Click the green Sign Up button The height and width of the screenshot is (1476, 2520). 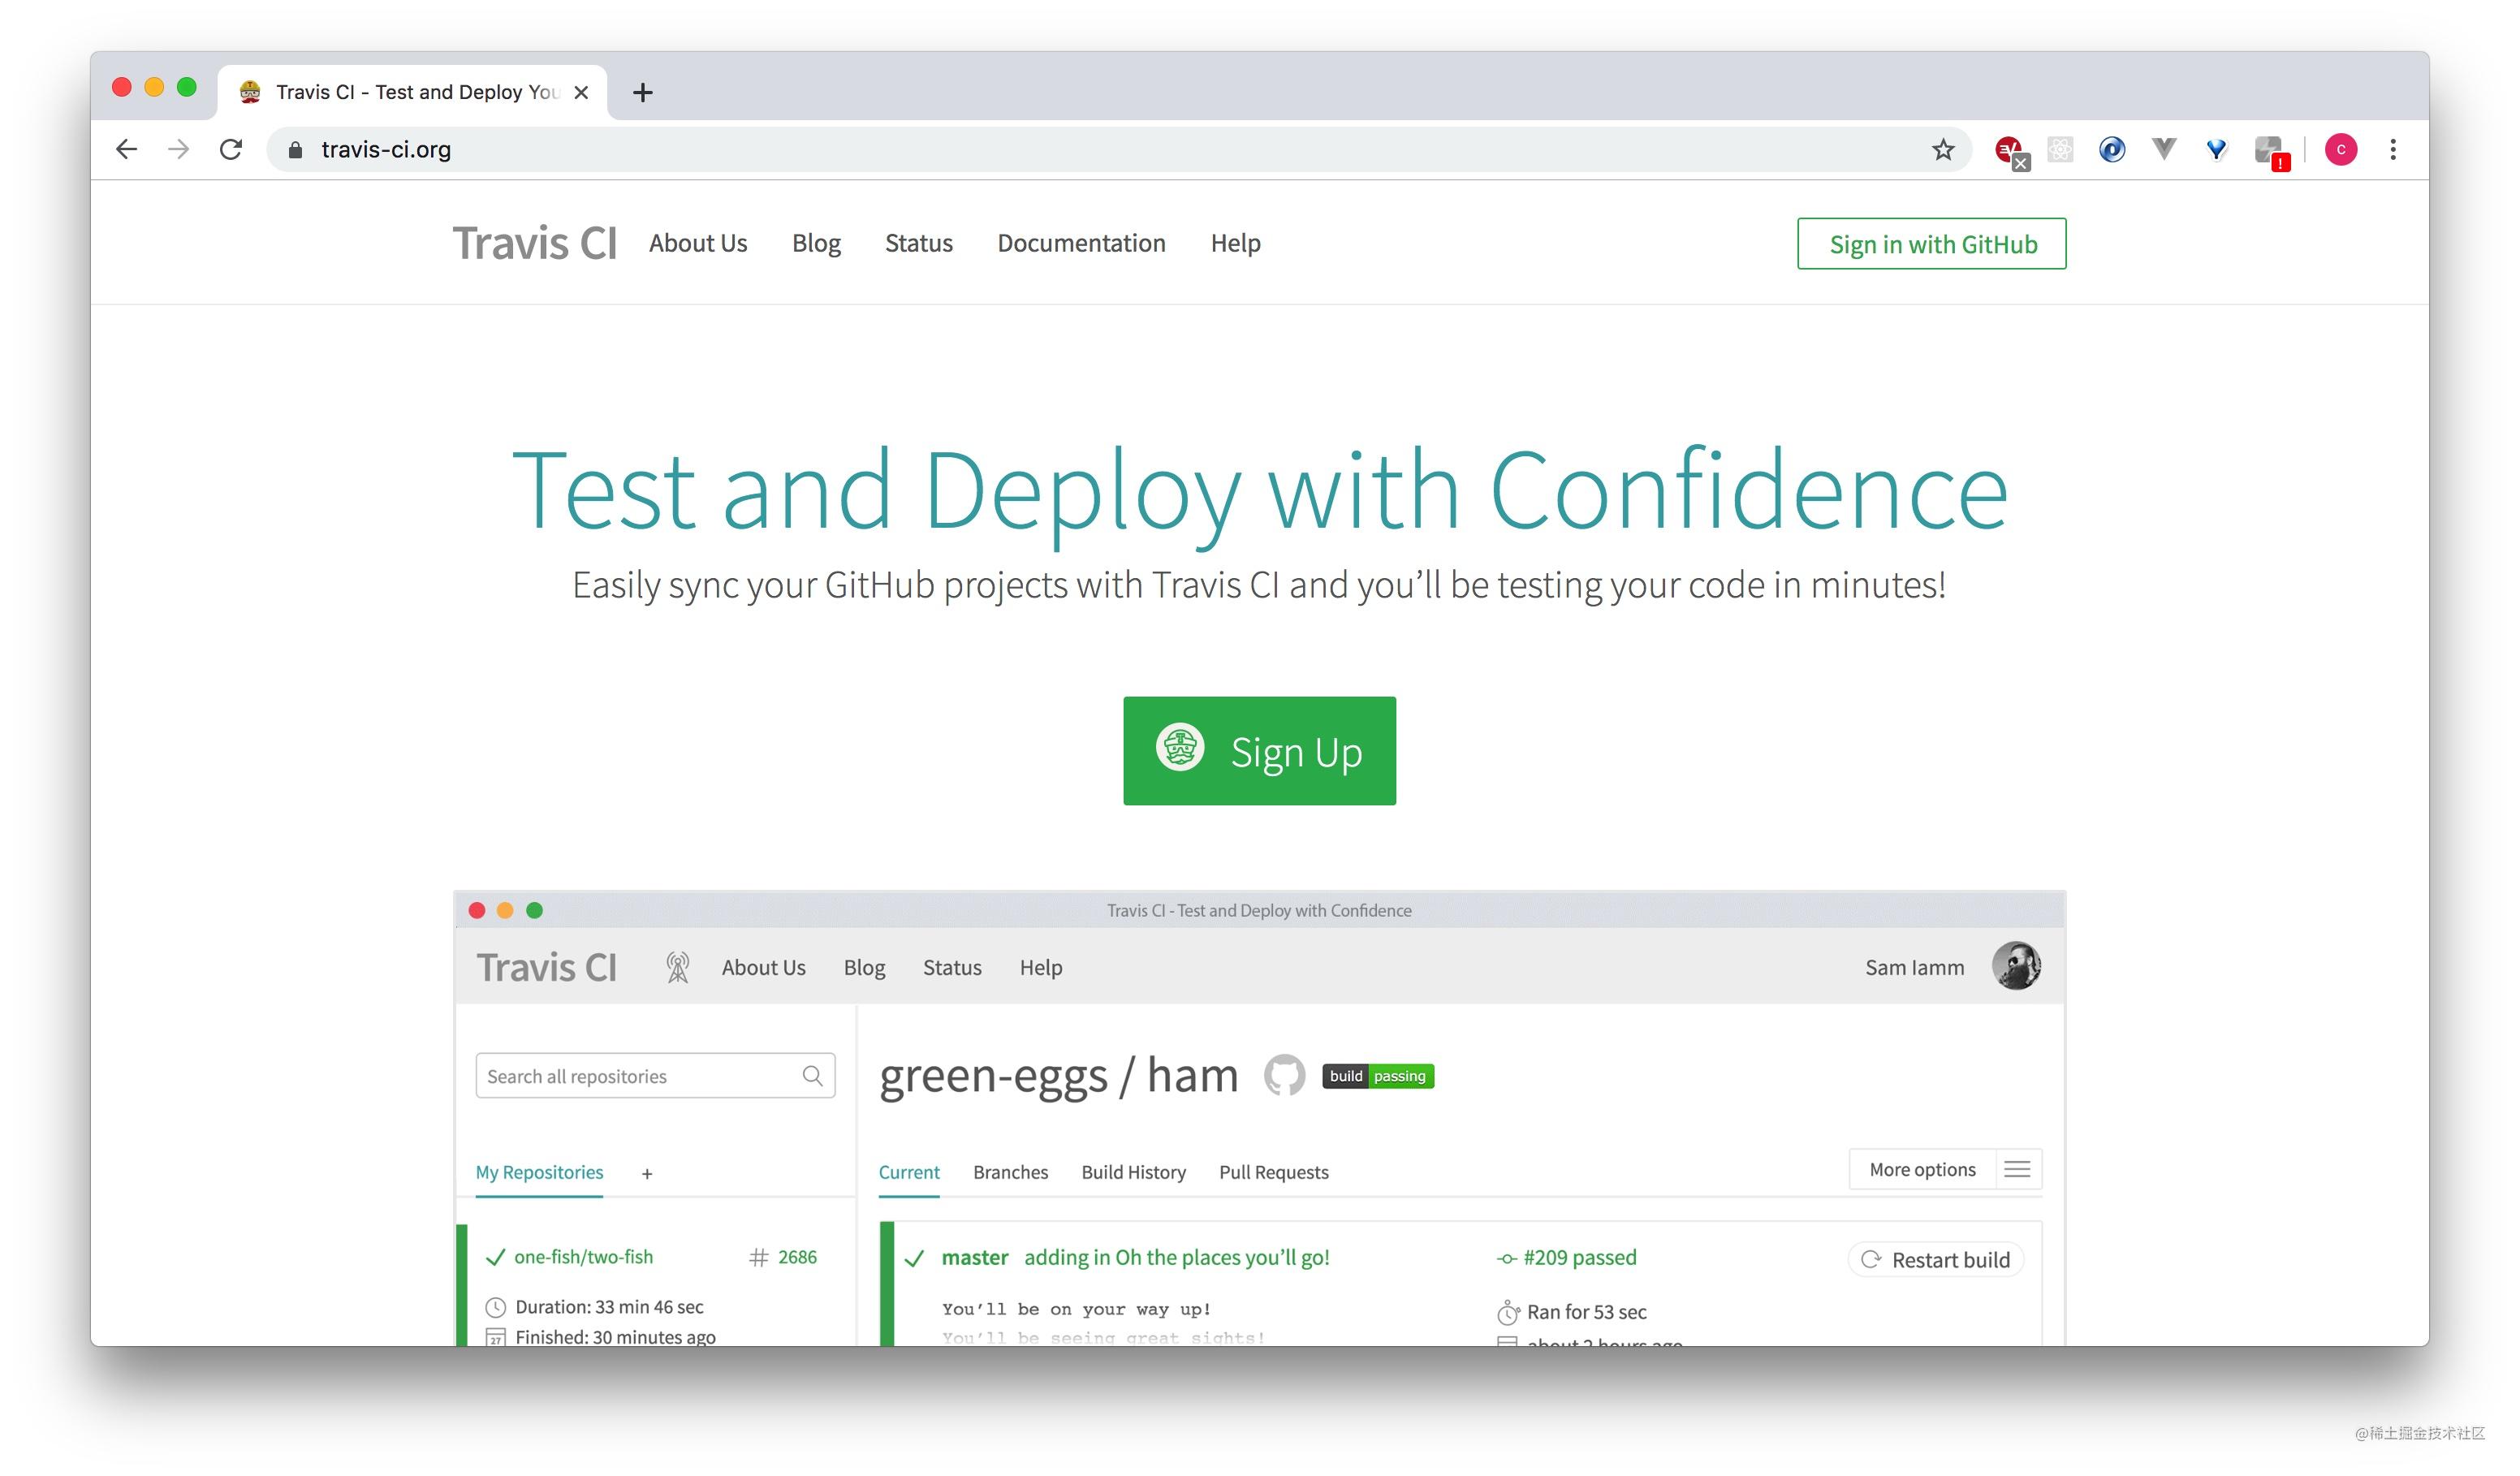(1259, 750)
